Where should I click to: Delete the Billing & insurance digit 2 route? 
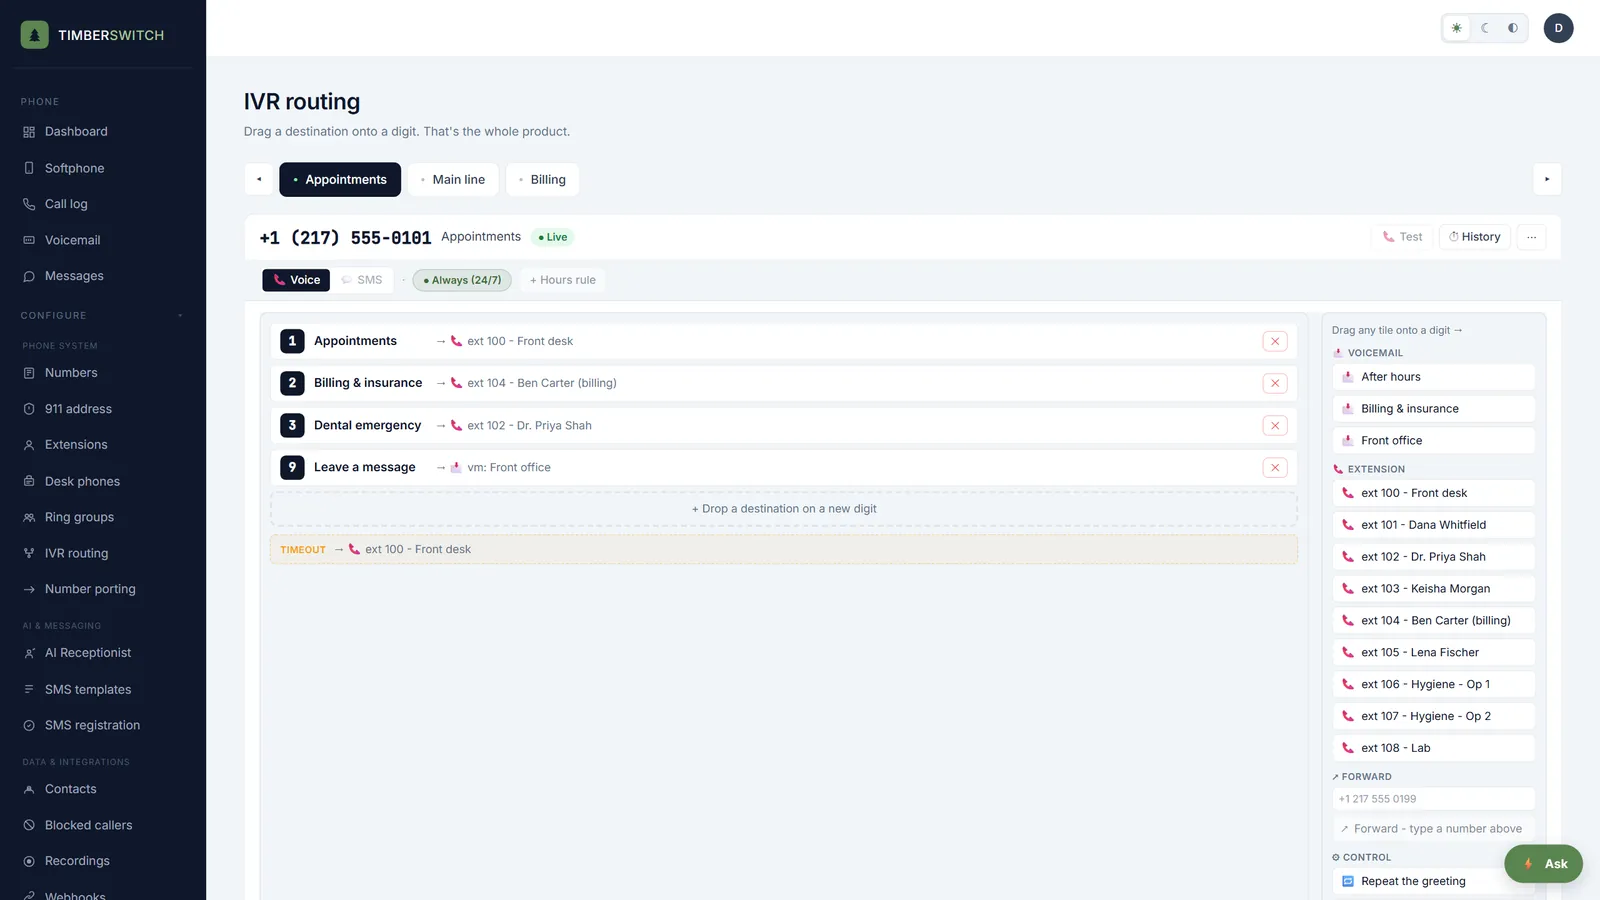pos(1275,383)
